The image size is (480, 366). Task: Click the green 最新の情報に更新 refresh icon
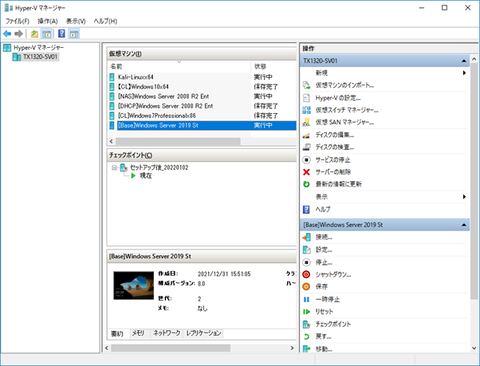(306, 184)
